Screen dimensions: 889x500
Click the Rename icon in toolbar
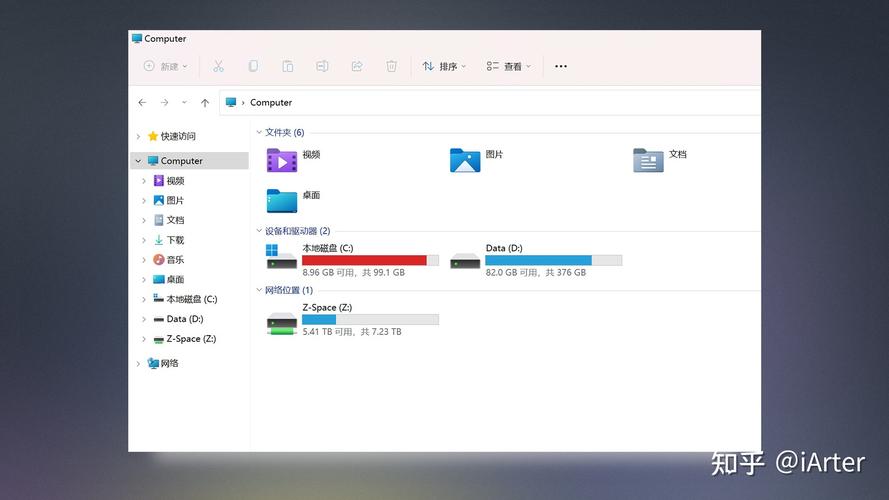(322, 66)
